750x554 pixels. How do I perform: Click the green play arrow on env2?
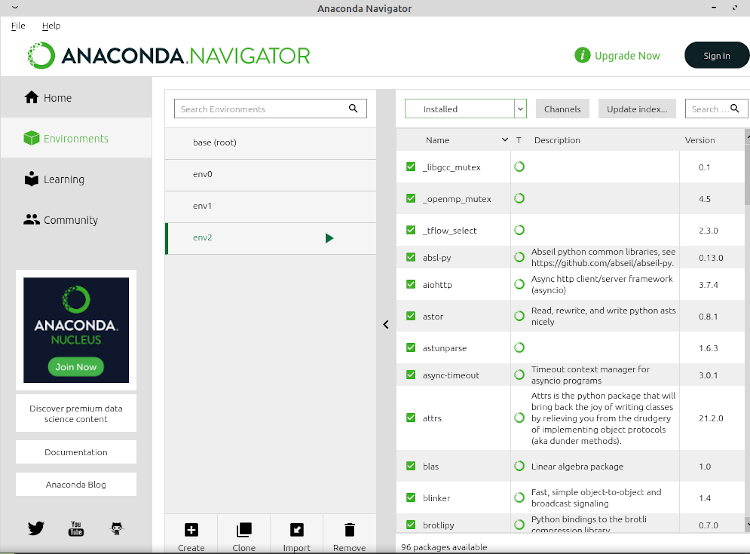[x=329, y=238]
